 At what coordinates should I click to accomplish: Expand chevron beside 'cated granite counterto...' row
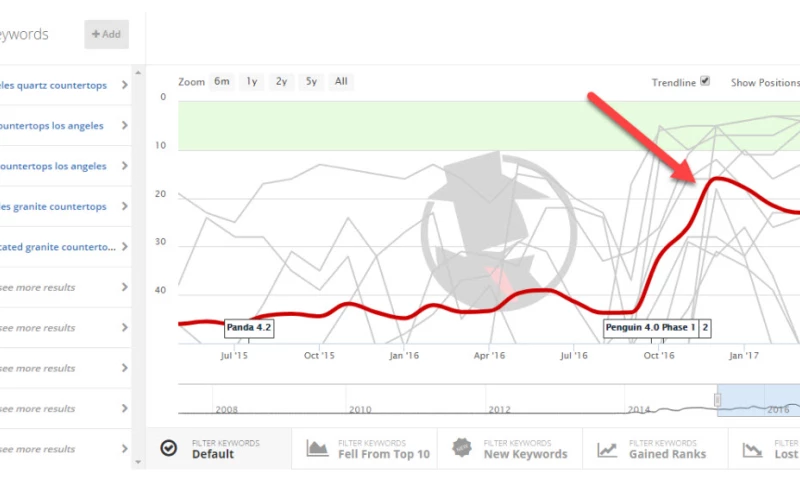(x=124, y=246)
